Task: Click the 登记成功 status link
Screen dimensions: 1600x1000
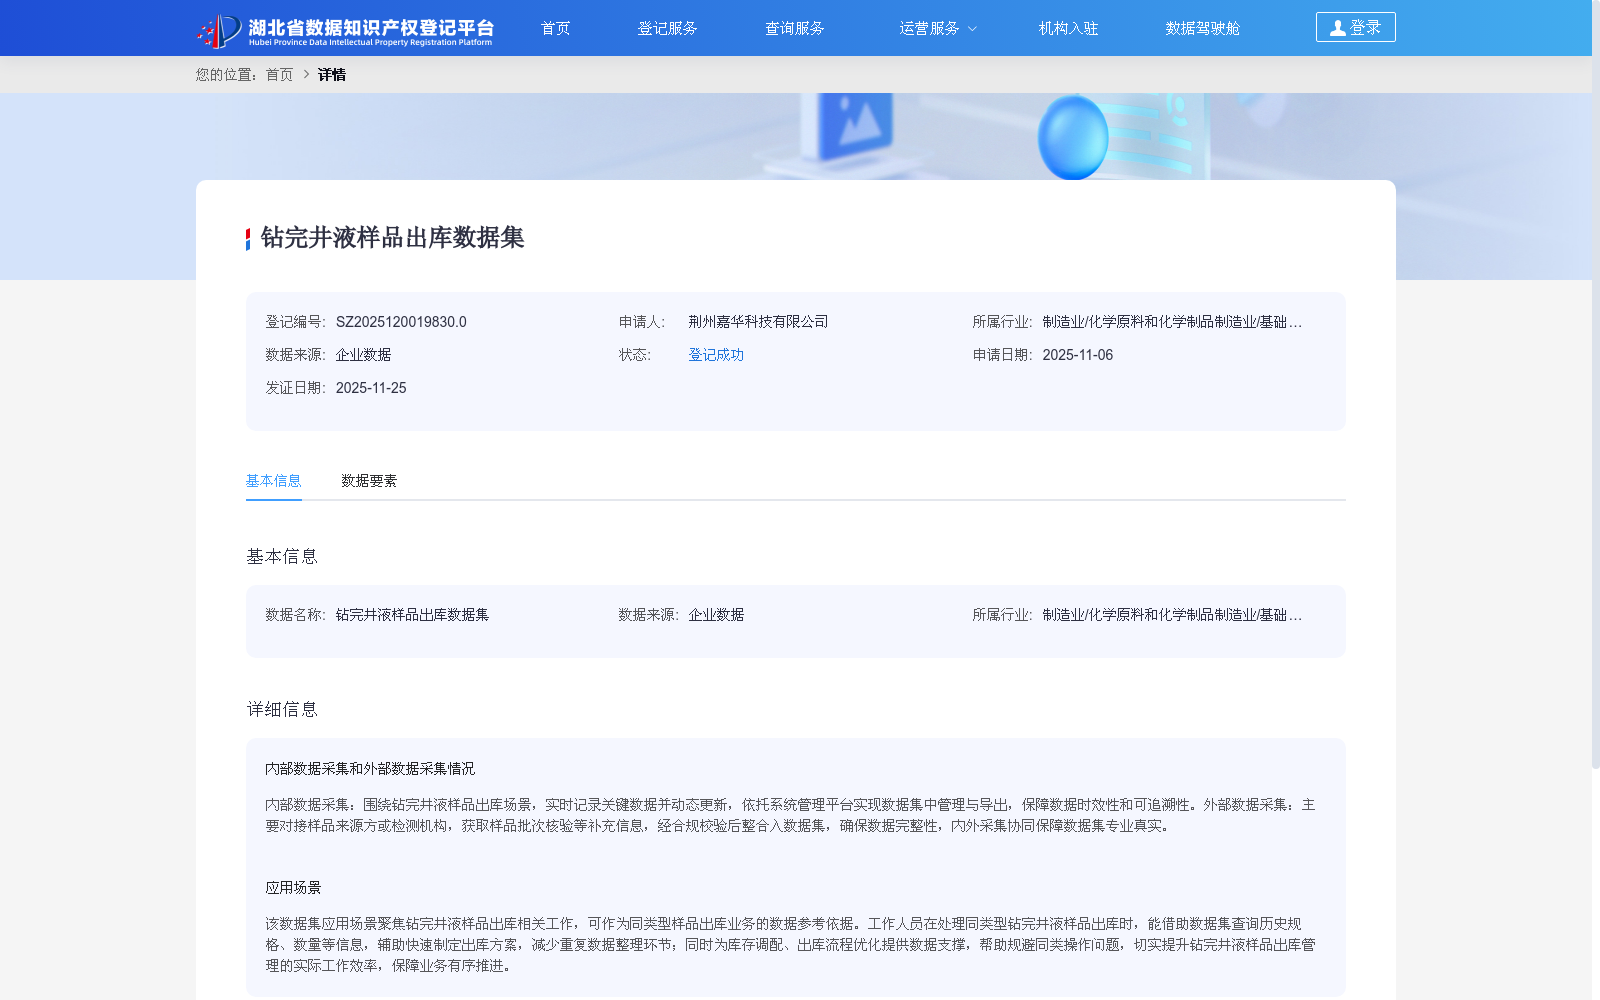Action: click(x=715, y=354)
